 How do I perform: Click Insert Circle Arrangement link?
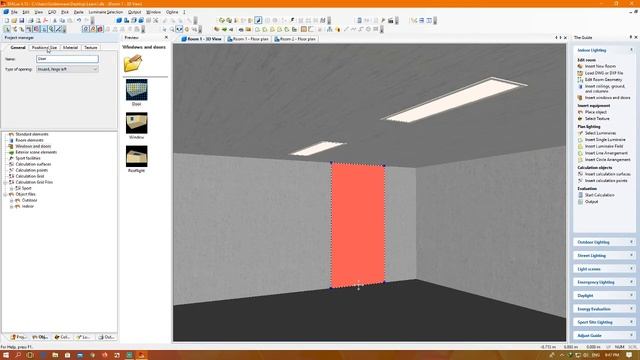[607, 160]
